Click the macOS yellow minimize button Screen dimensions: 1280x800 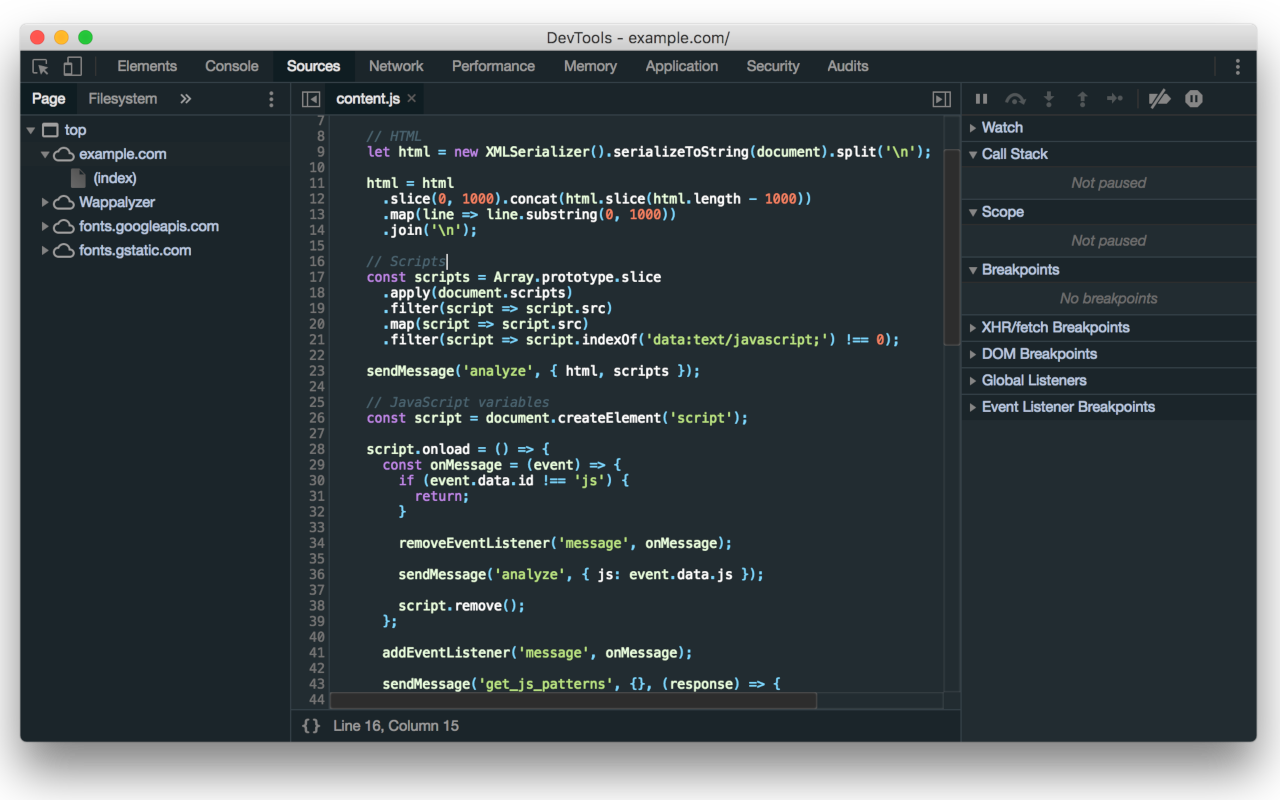62,37
